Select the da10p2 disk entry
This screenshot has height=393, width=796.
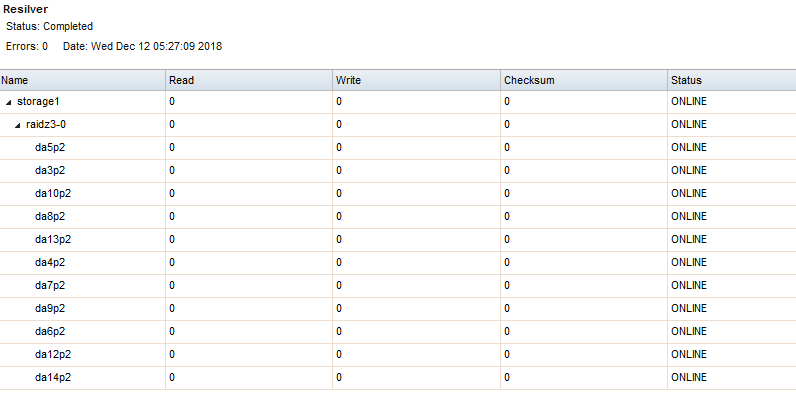(x=398, y=193)
